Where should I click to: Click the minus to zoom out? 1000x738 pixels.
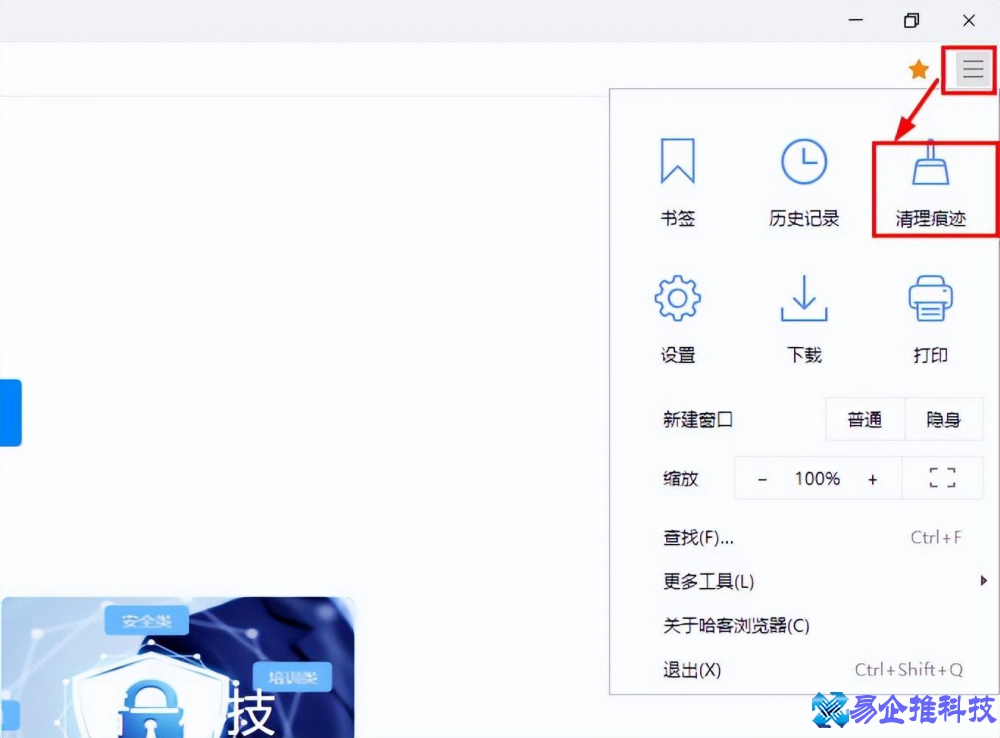tap(762, 478)
